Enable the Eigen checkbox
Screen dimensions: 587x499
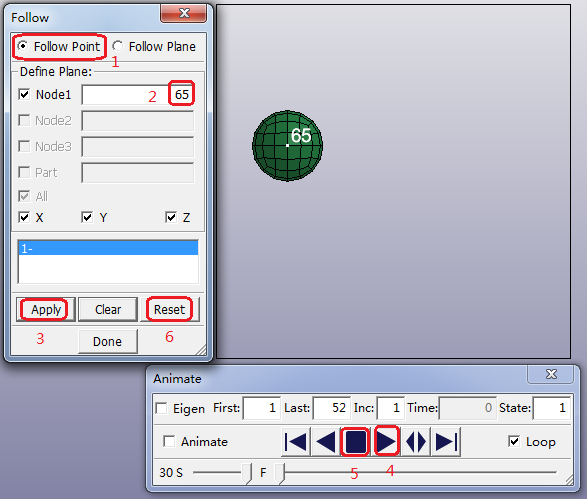(161, 408)
